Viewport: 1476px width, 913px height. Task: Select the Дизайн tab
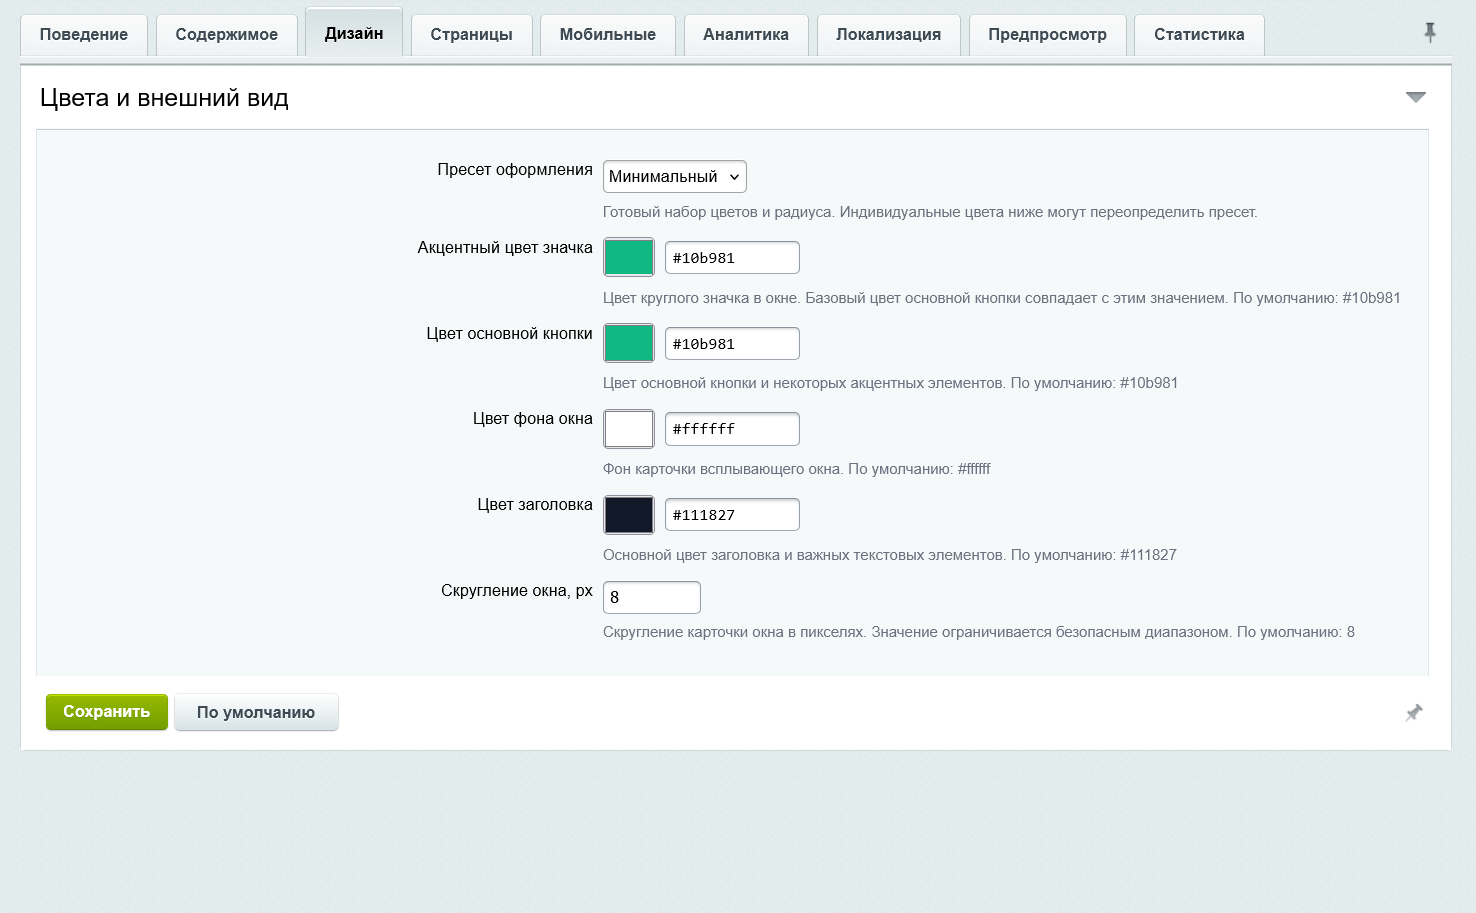[x=354, y=33]
